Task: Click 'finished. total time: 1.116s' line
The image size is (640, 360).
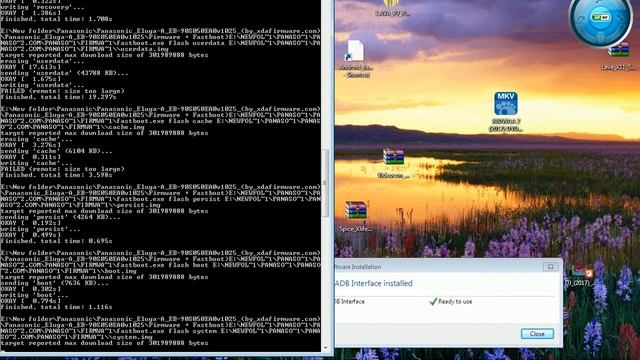Action: 56,307
